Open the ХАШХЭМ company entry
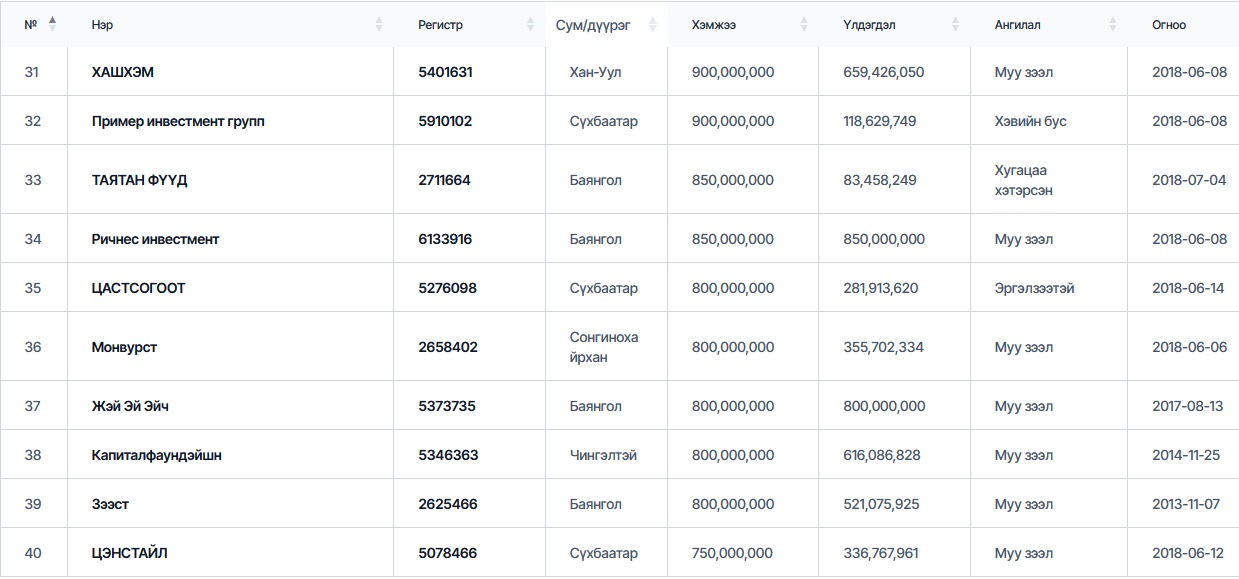1239x579 pixels. [123, 72]
